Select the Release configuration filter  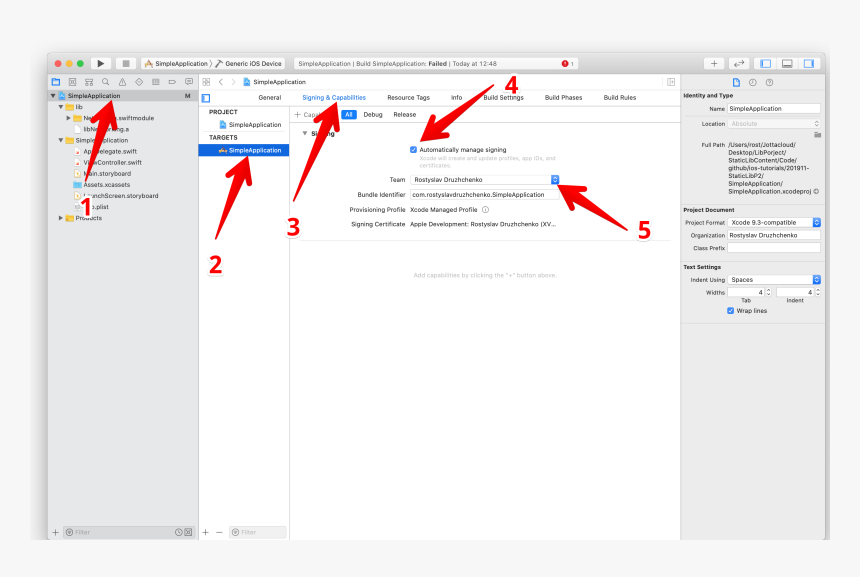(405, 115)
